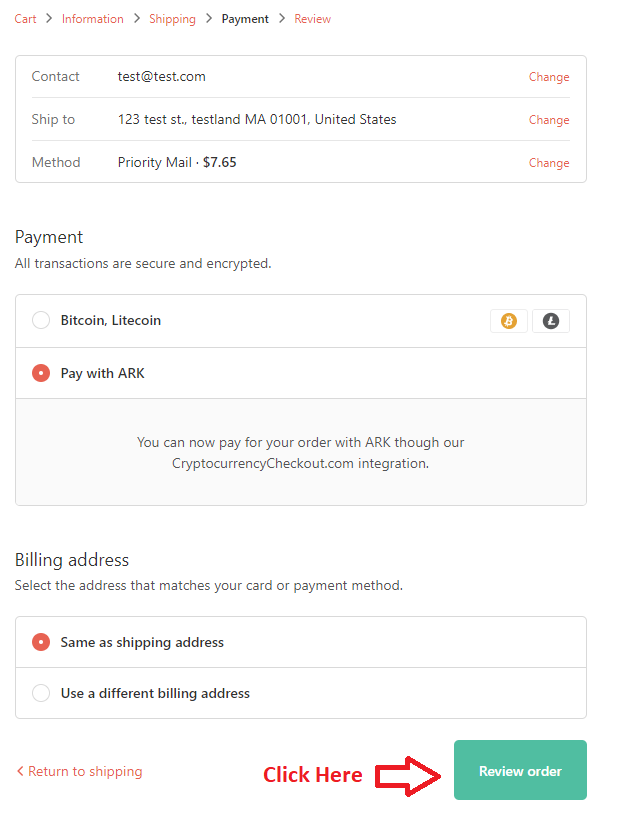Click the Payment breadcrumb step
The image size is (617, 813).
click(245, 19)
